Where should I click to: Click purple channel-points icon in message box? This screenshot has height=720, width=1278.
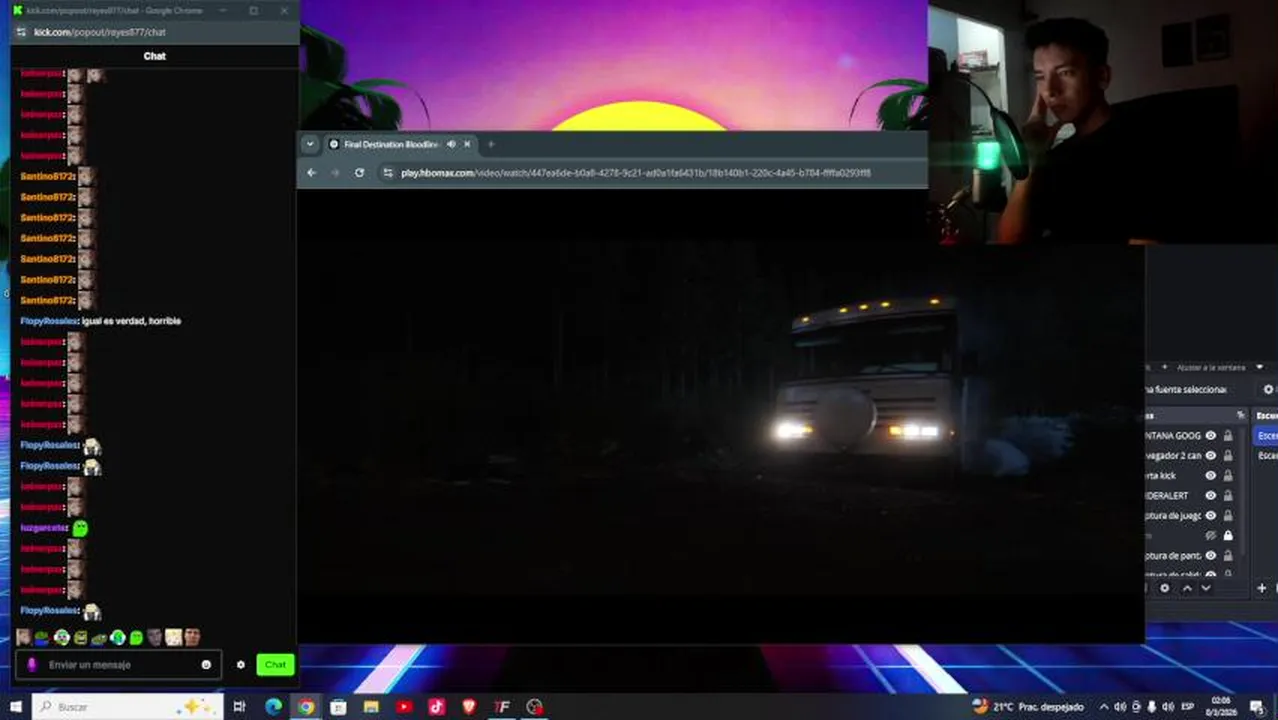click(x=32, y=665)
